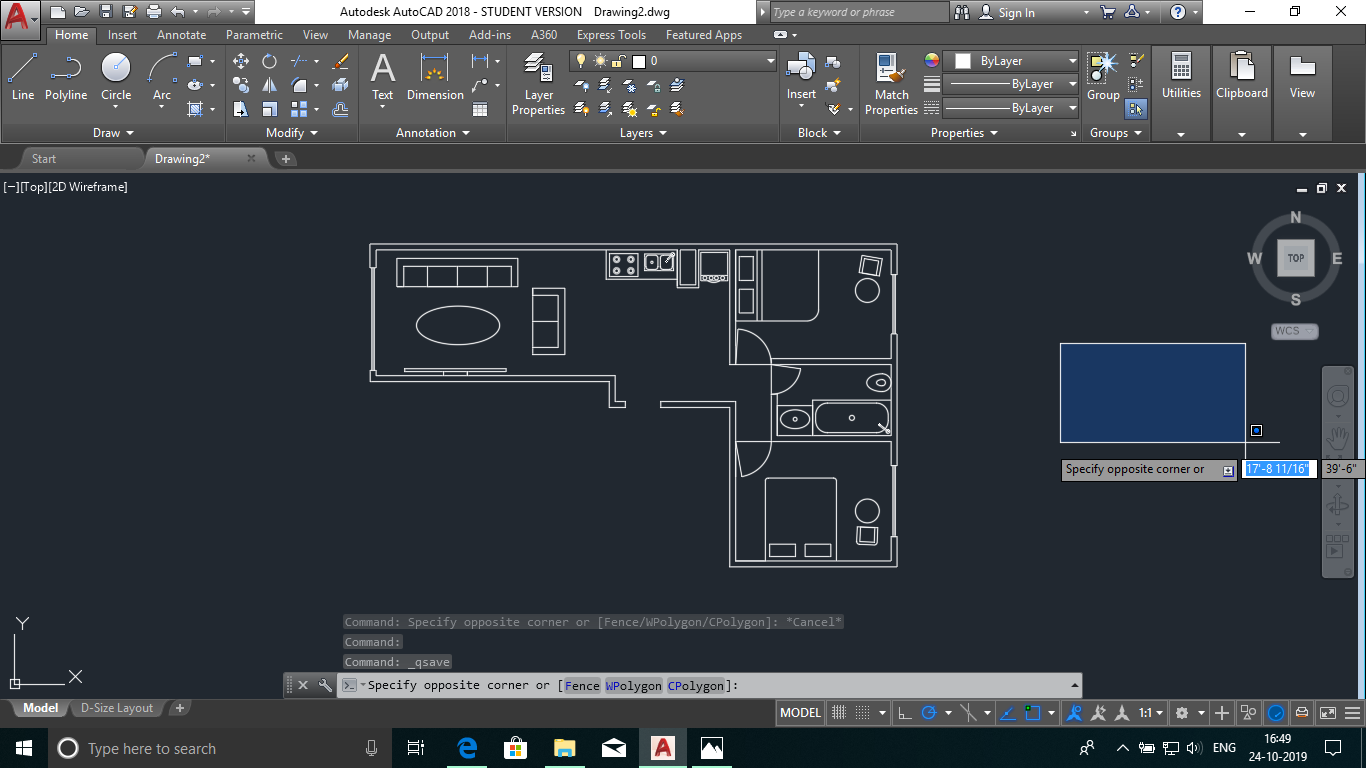1366x768 pixels.
Task: Open Microsoft Edge from taskbar
Action: pyautogui.click(x=467, y=748)
